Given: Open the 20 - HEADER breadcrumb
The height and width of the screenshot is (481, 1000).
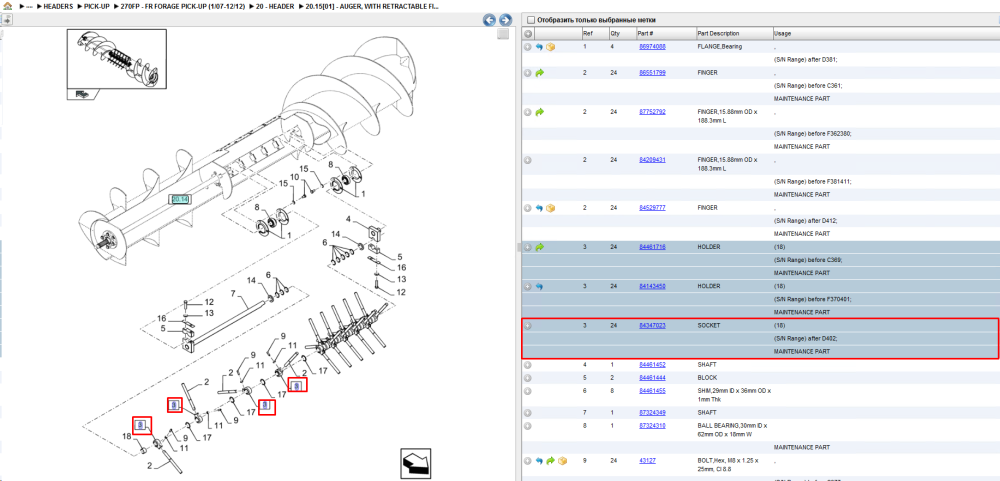Looking at the screenshot, I should pyautogui.click(x=277, y=6).
